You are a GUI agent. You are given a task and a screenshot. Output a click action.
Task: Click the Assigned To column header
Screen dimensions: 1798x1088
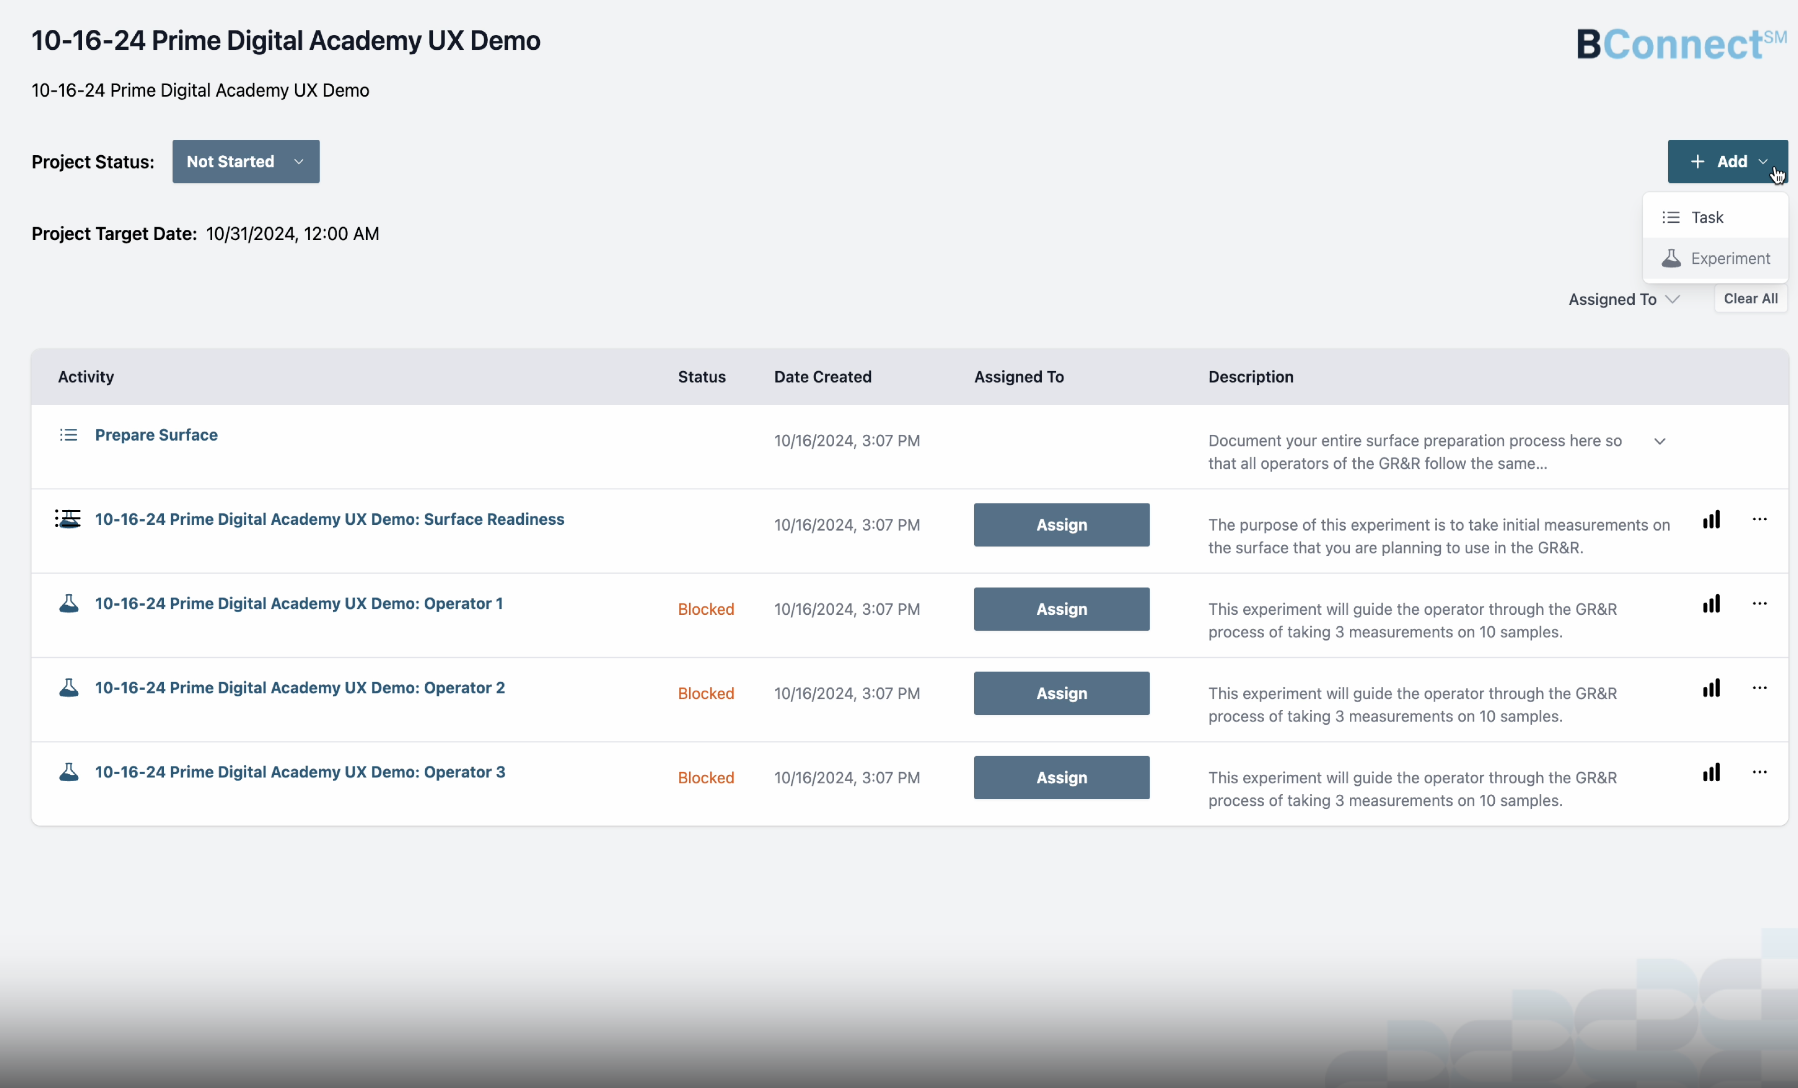1019,377
